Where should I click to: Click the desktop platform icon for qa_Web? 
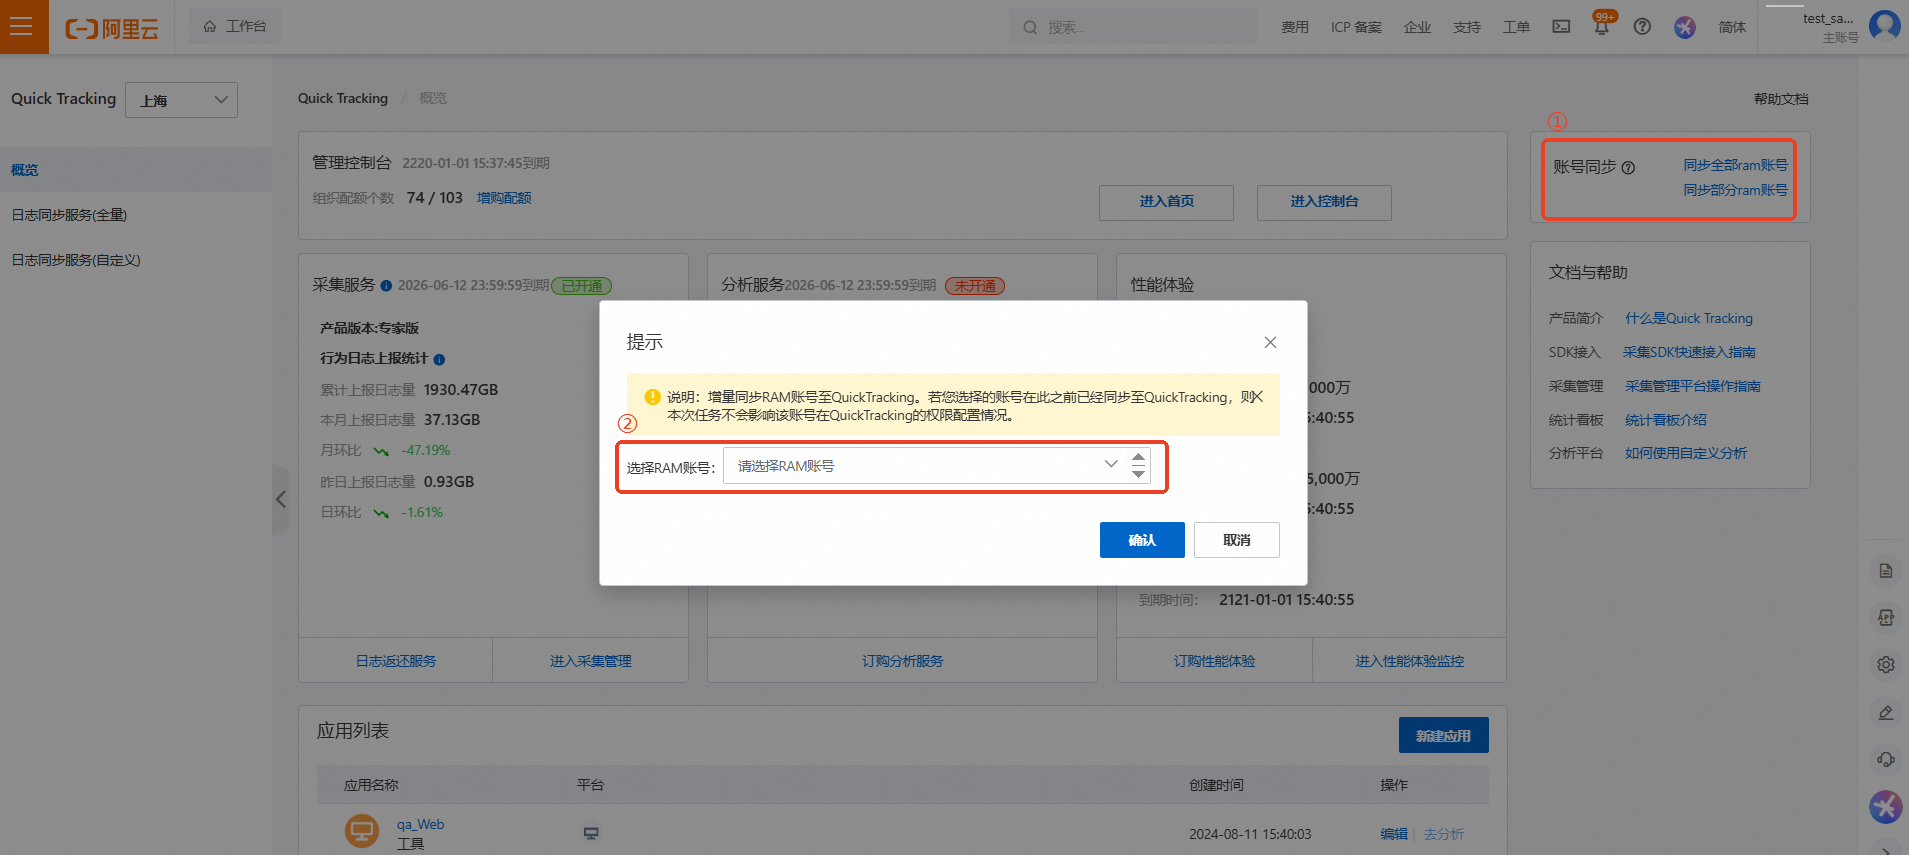tap(591, 833)
